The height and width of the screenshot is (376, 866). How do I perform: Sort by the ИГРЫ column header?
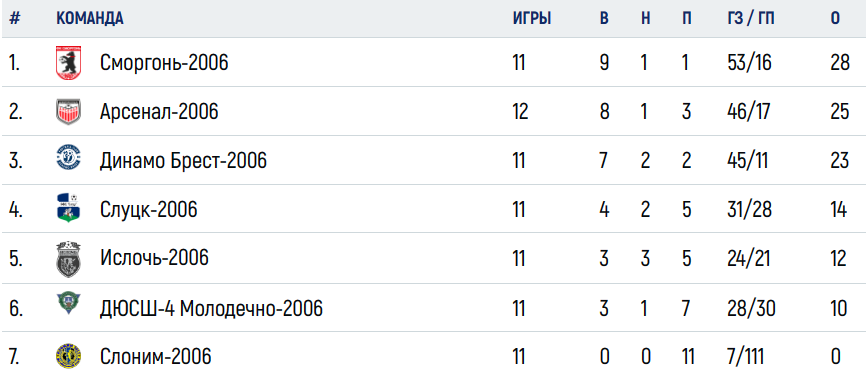point(532,18)
